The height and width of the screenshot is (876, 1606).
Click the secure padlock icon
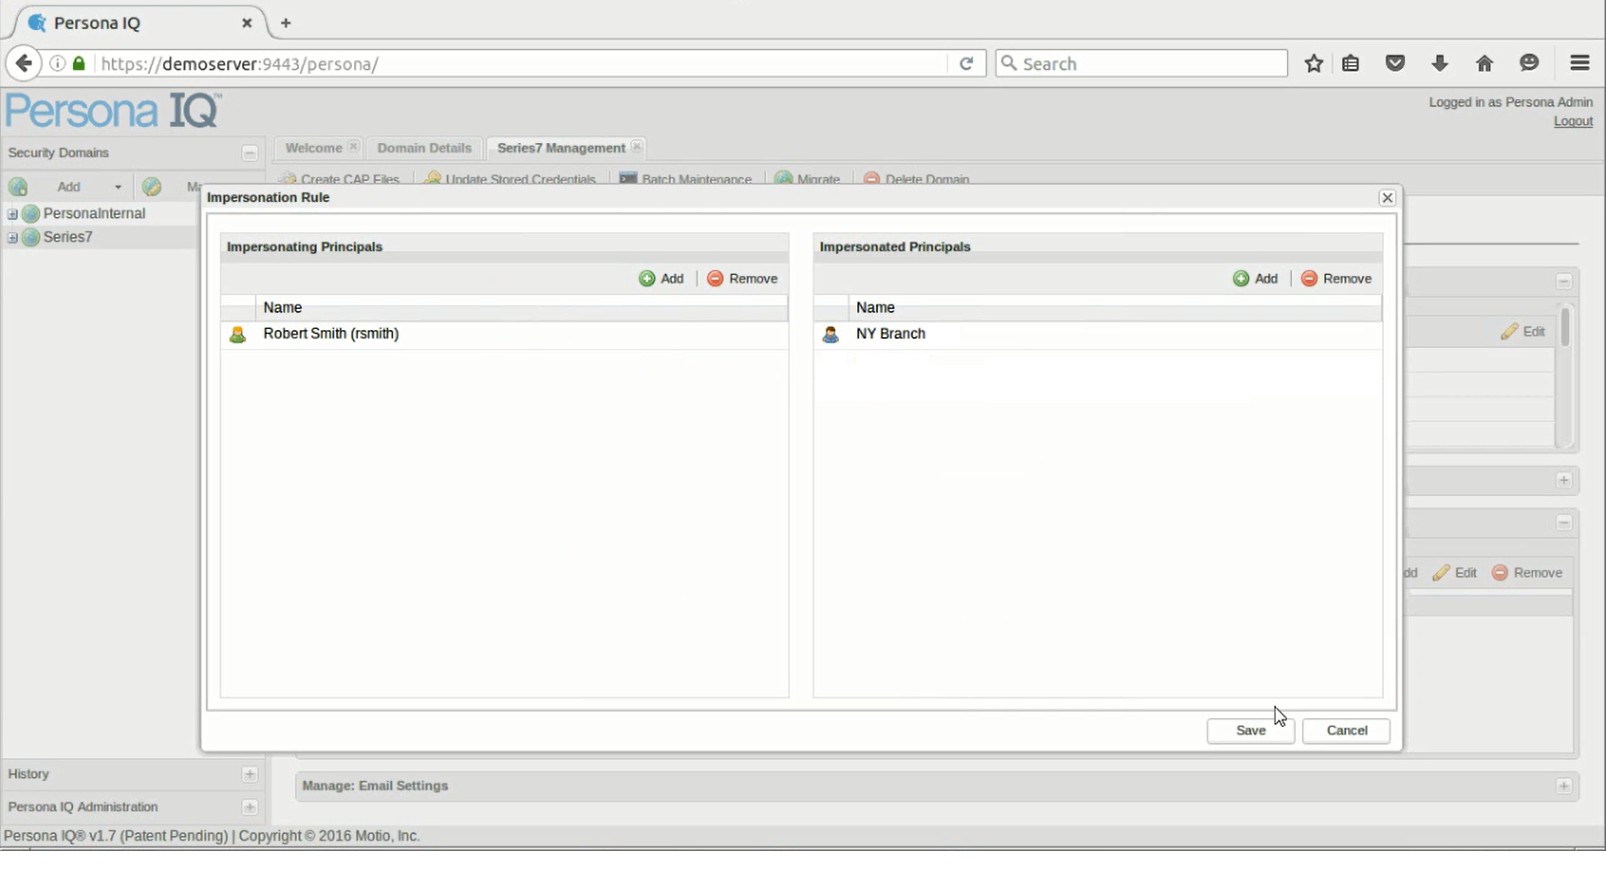click(x=79, y=64)
